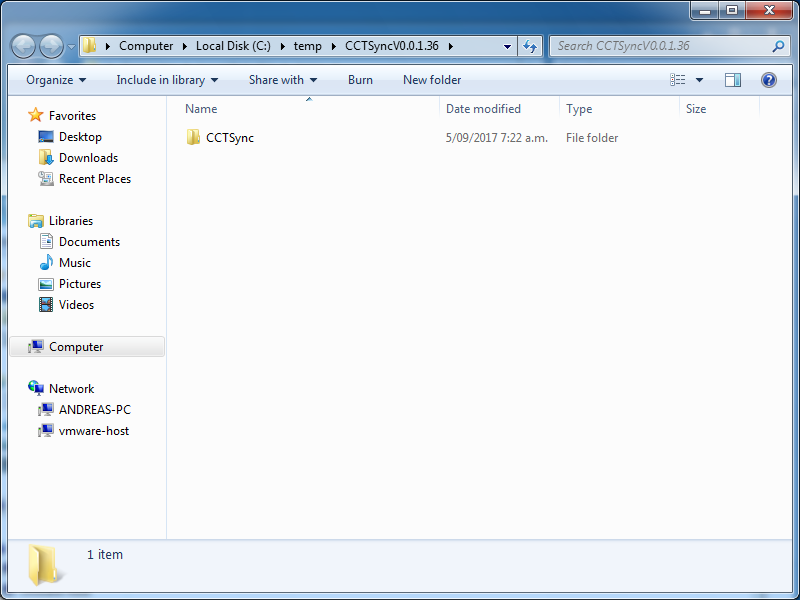Click the Downloads folder icon

[x=46, y=157]
